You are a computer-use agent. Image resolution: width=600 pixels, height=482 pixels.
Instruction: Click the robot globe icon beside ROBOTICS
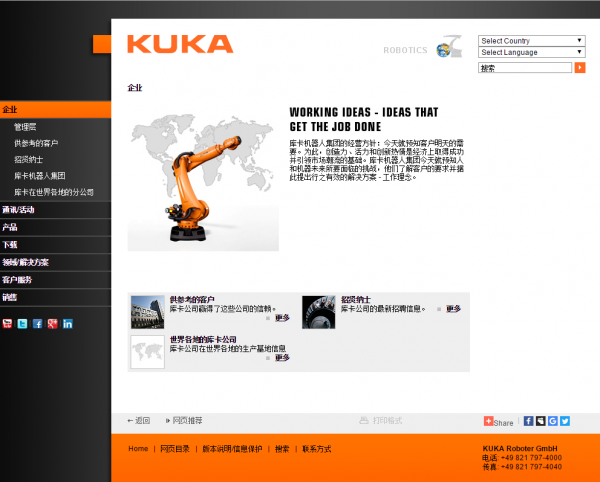(449, 46)
